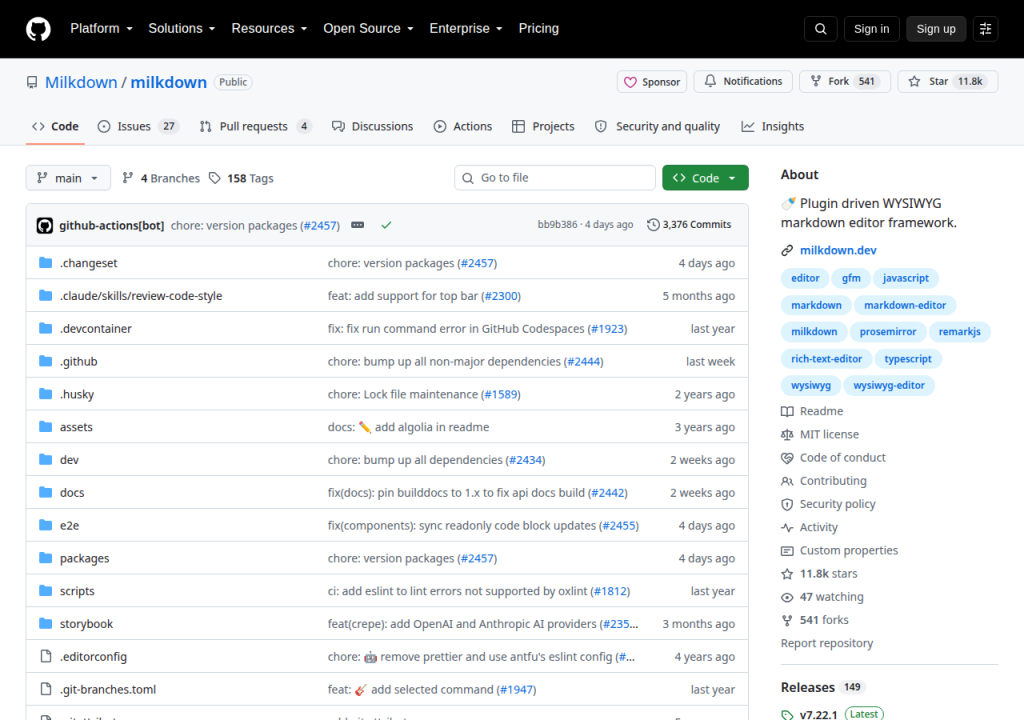1024x720 pixels.
Task: Click the Notifications button
Action: coord(743,82)
